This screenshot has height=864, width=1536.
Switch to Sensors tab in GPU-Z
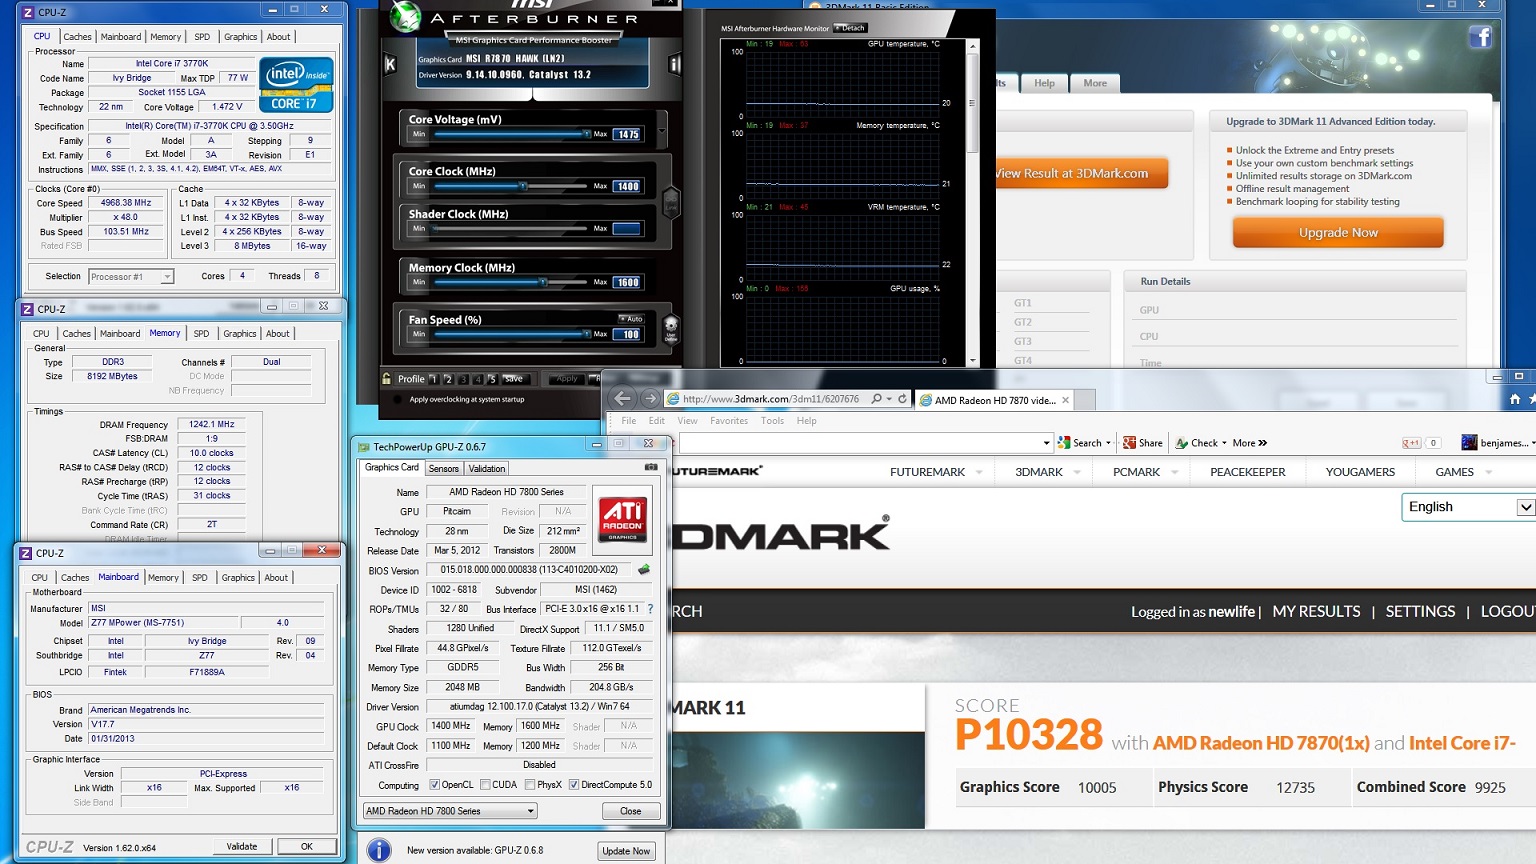pyautogui.click(x=444, y=469)
